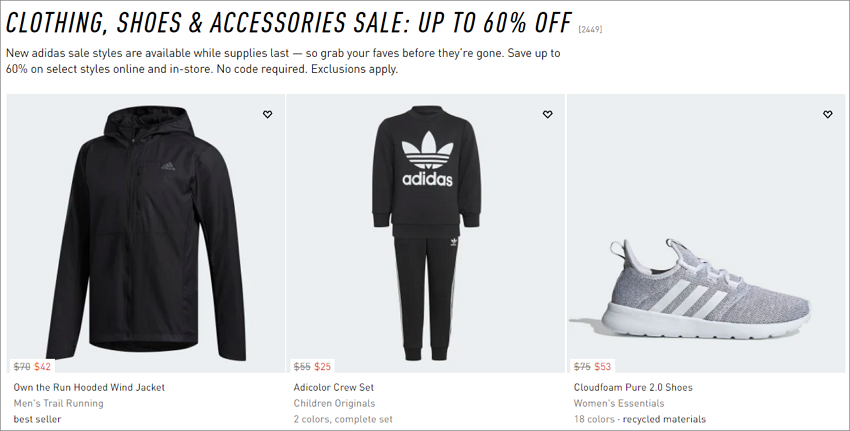Viewport: 850px width, 431px height.
Task: Open the Own the Run Hooded Wind Jacket title
Action: click(x=89, y=387)
